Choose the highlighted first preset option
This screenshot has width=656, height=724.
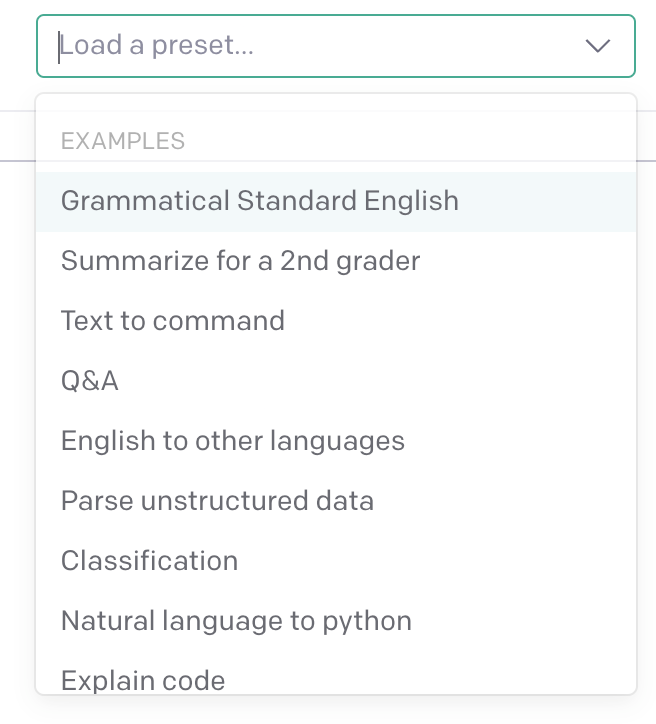[x=260, y=201]
